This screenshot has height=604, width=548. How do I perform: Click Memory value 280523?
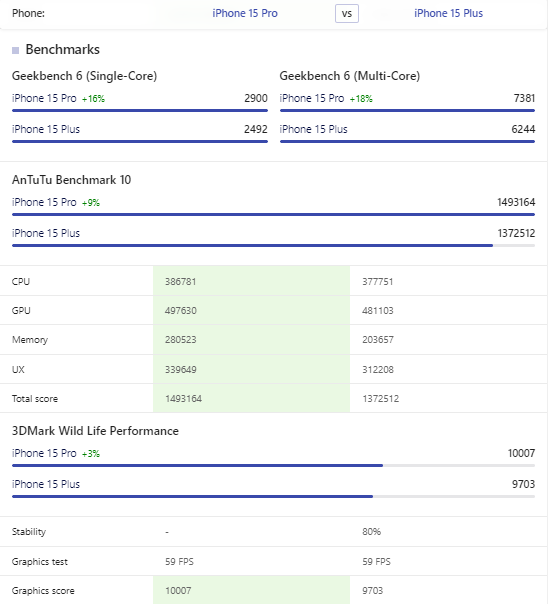[x=181, y=340]
